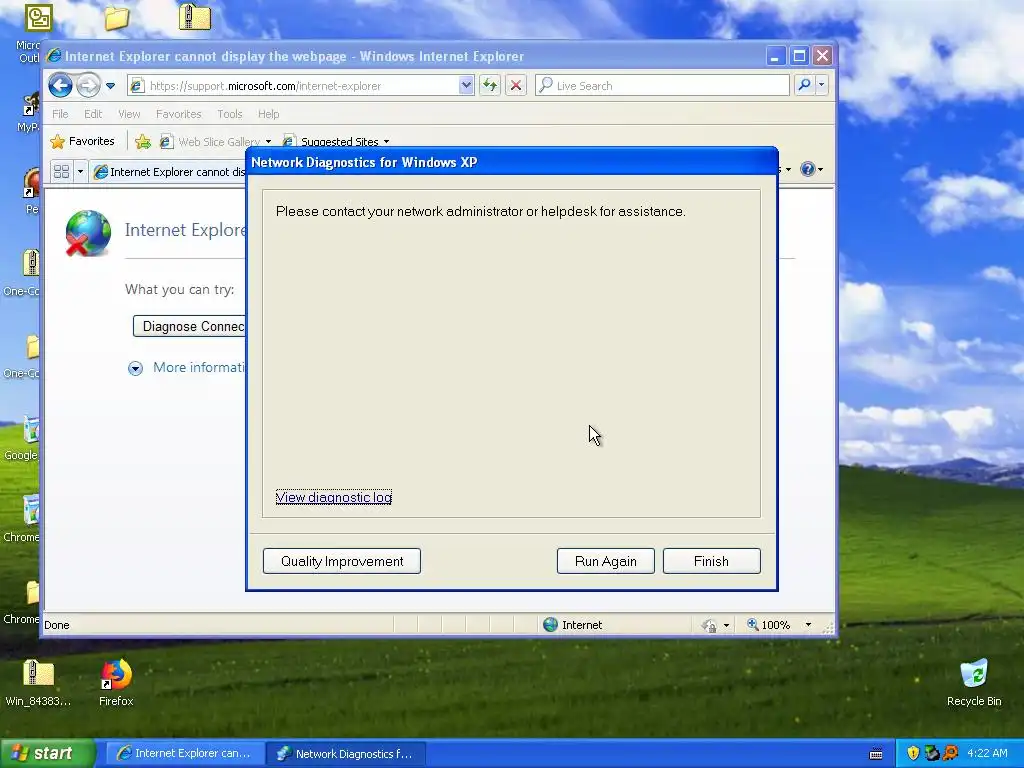Switch to Internet Explorer taskbar button
The height and width of the screenshot is (768, 1024).
(185, 753)
